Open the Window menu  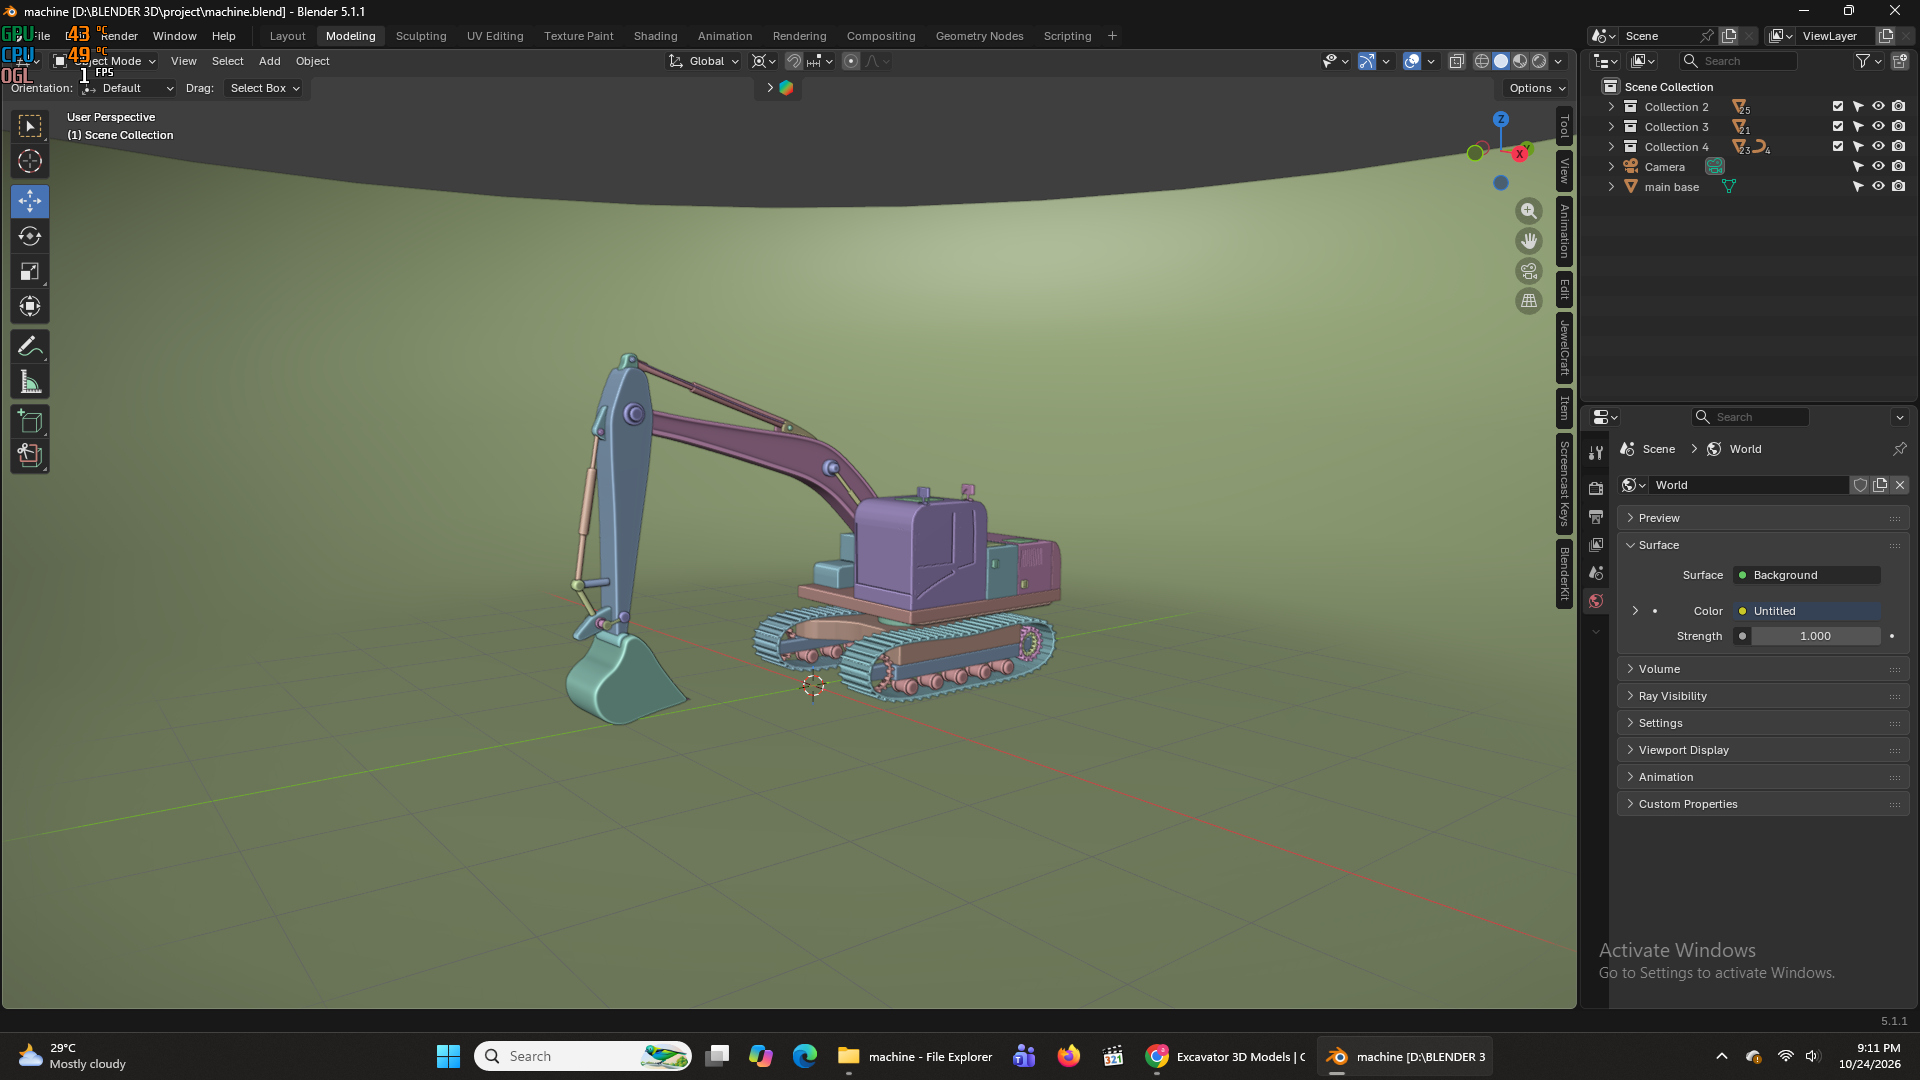[174, 36]
